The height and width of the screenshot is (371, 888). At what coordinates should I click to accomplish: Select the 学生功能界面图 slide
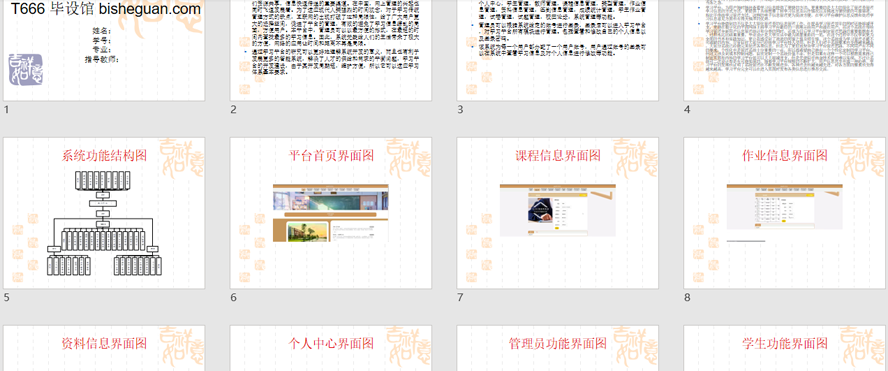(784, 348)
